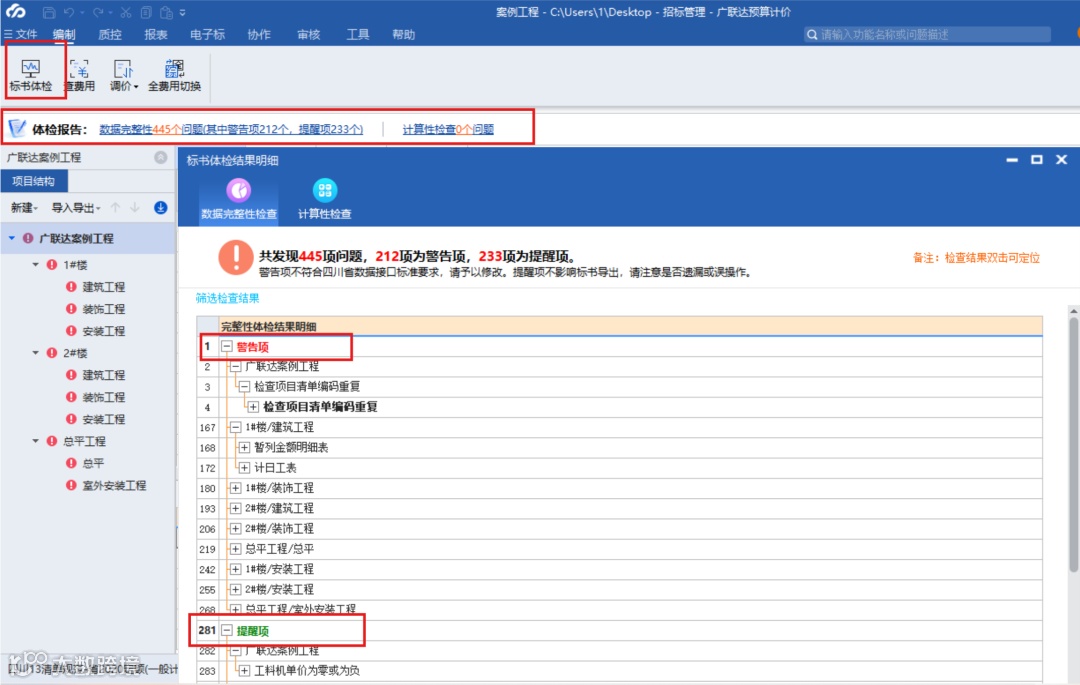Switch to the 电子标 ribbon tab

(207, 34)
